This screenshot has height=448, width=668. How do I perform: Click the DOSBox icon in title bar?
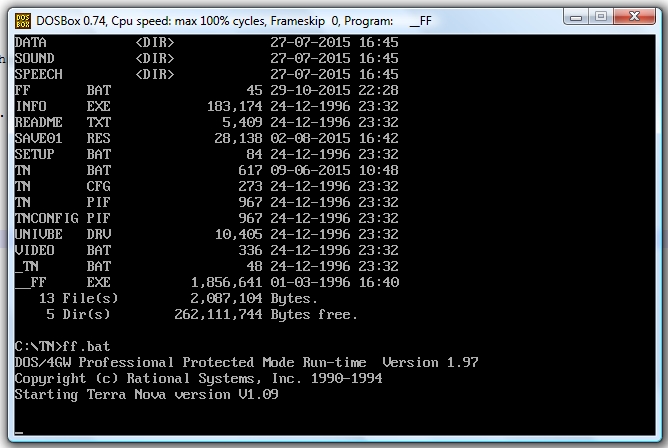pyautogui.click(x=23, y=20)
